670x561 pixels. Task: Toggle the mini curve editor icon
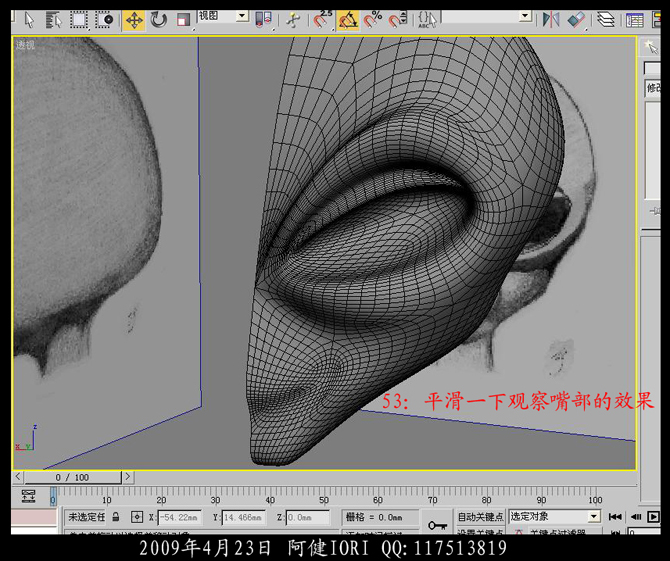pyautogui.click(x=28, y=496)
